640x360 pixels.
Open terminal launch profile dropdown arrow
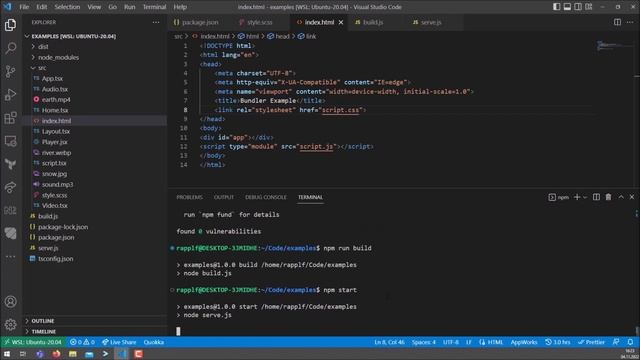pos(585,197)
